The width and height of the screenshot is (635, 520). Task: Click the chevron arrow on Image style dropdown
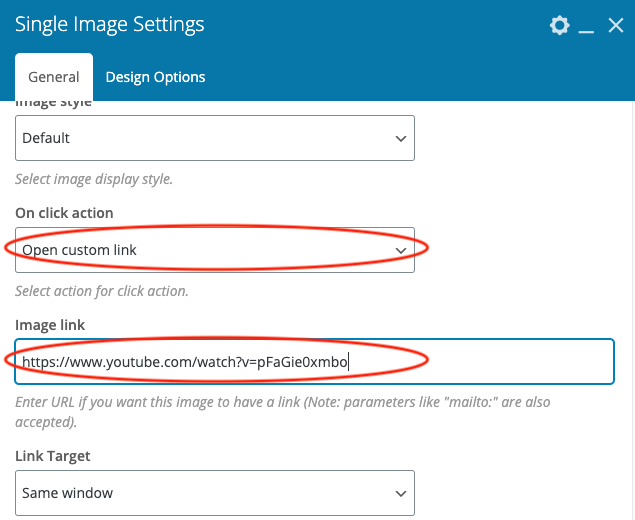(x=400, y=138)
